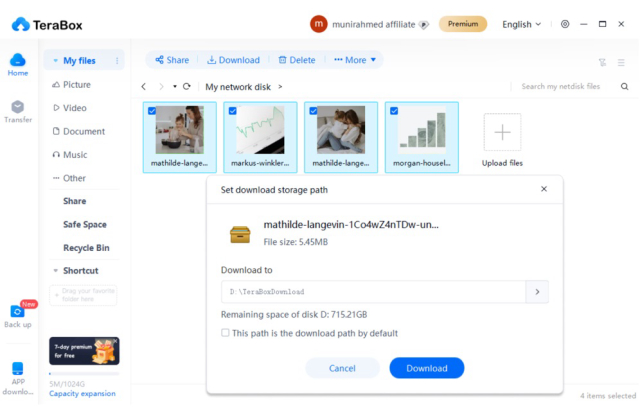Click the munirahmed affiliate username
The width and height of the screenshot is (640, 407).
point(373,24)
